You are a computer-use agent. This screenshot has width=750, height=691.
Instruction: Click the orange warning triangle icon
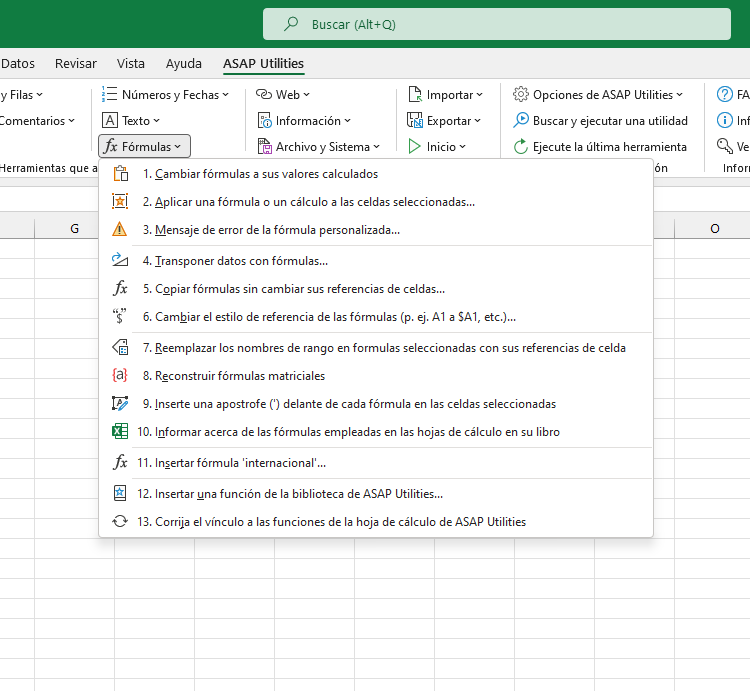click(120, 230)
